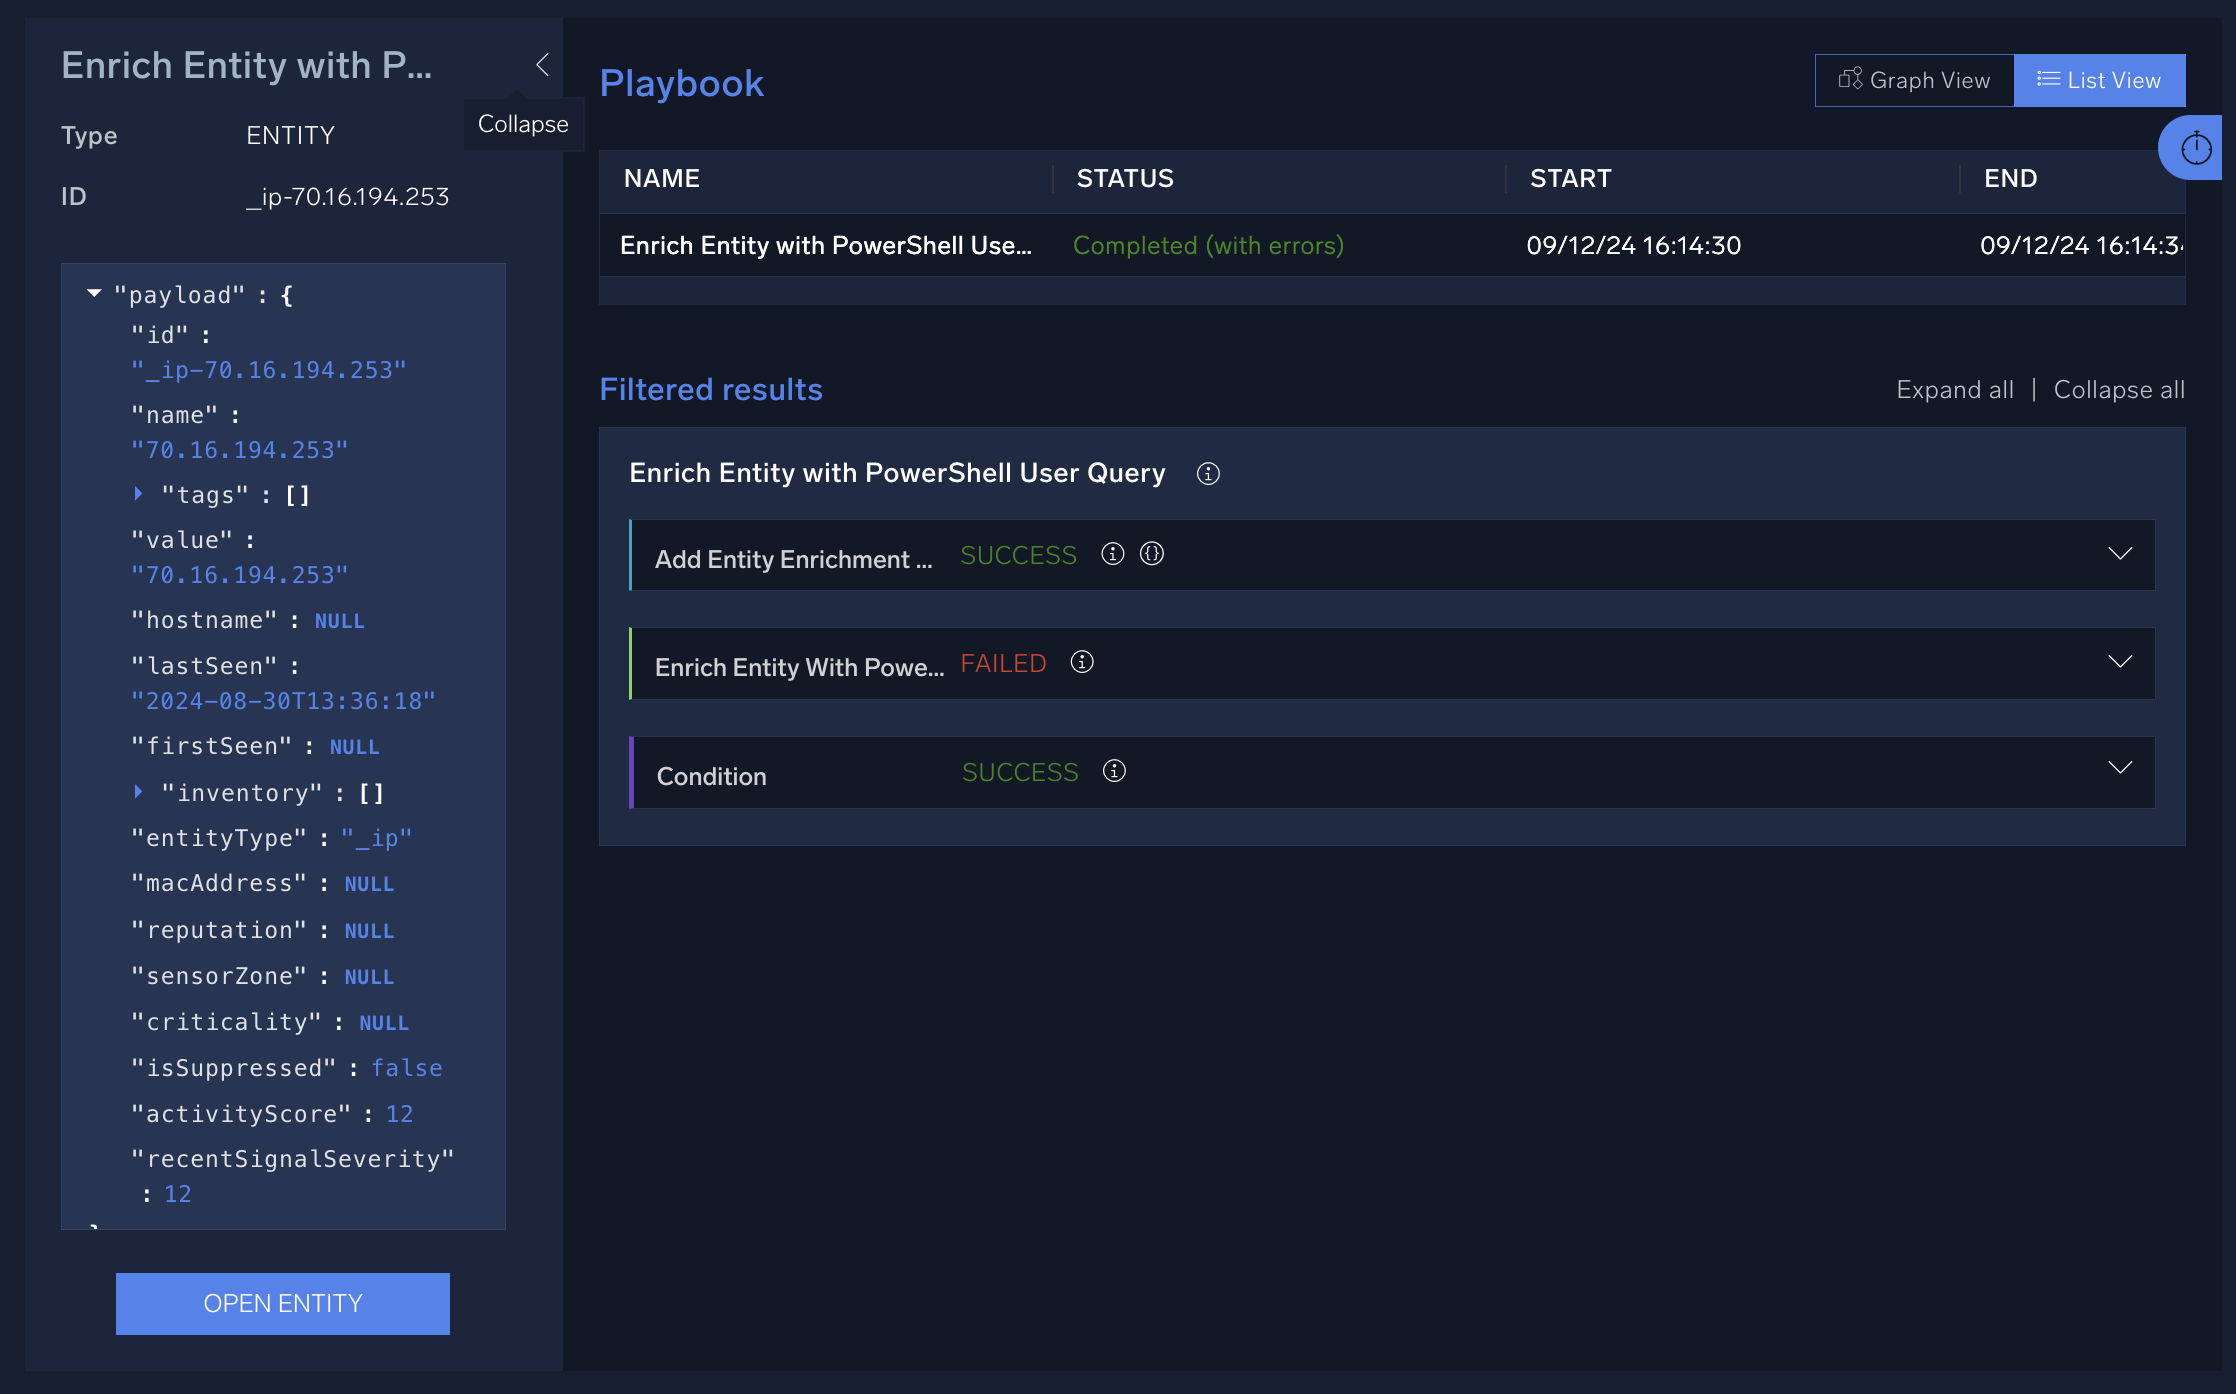Click the playbook info icon in header
Viewport: 2236px width, 1394px height.
[1209, 474]
